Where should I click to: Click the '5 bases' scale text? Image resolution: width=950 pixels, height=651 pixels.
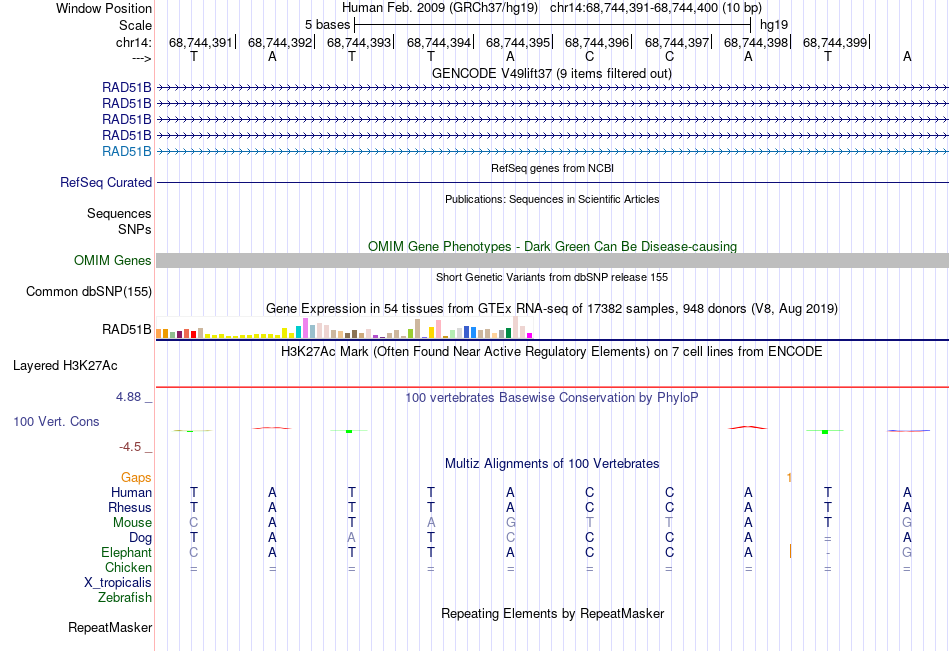[x=327, y=25]
